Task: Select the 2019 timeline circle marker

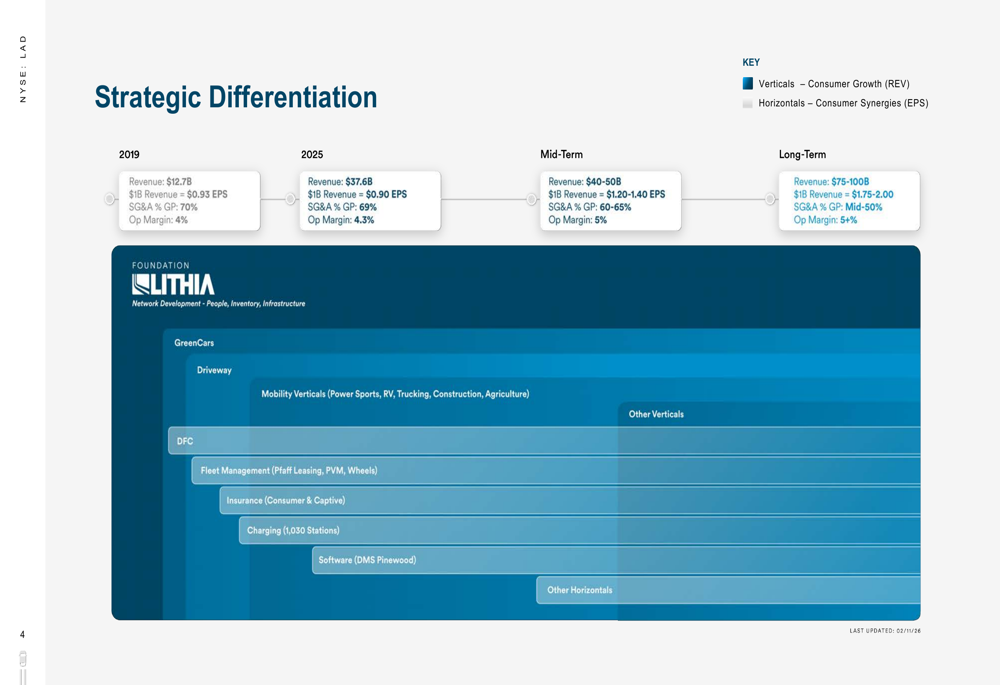Action: (x=110, y=200)
